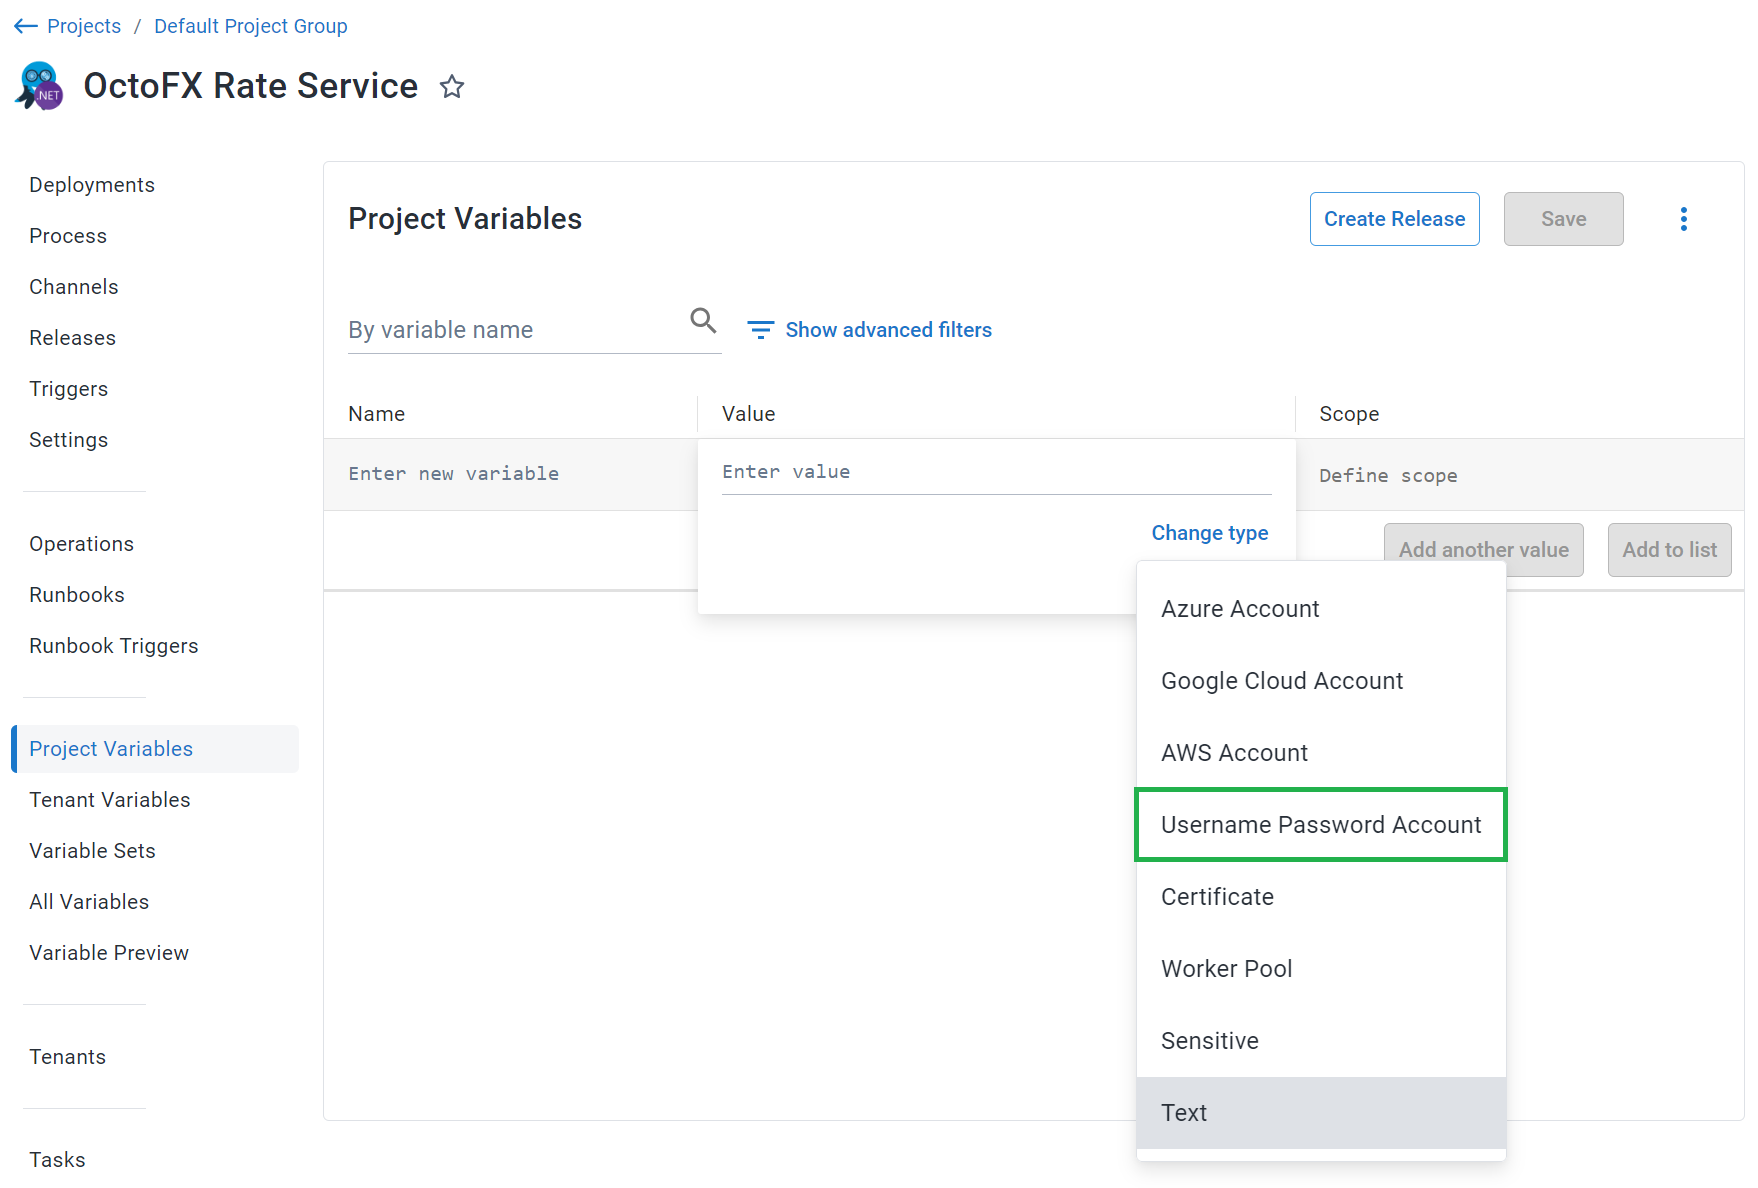This screenshot has width=1758, height=1188.
Task: Go to Tenant Variables in sidebar
Action: tap(110, 800)
